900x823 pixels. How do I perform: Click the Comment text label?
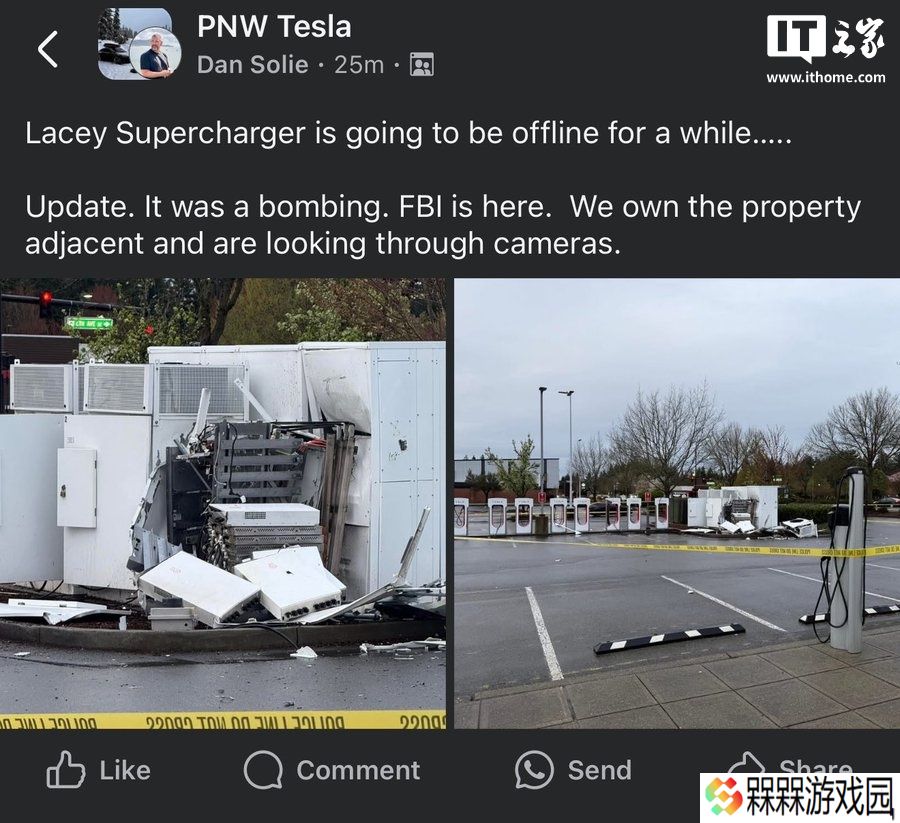pyautogui.click(x=358, y=770)
